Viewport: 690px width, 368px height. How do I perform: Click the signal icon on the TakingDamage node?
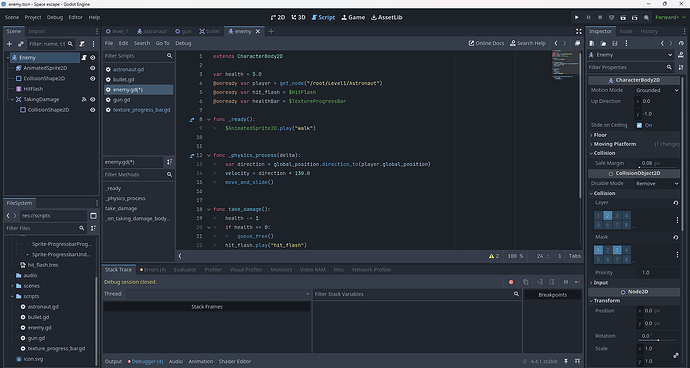pyautogui.click(x=84, y=99)
